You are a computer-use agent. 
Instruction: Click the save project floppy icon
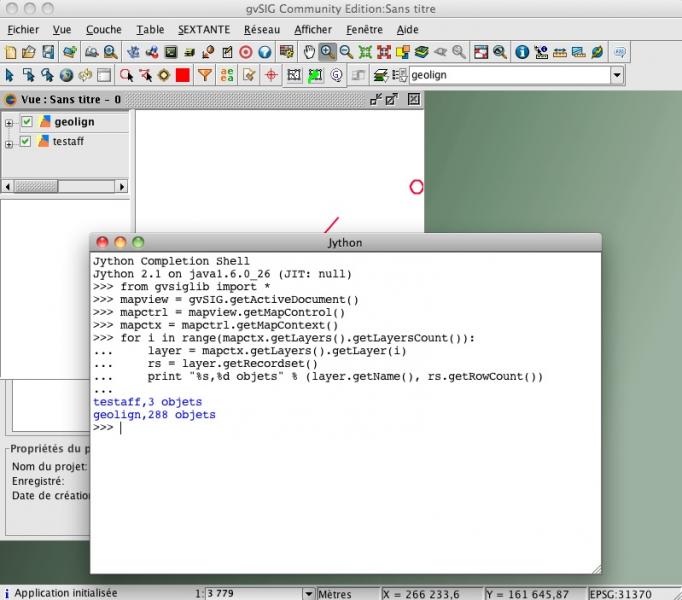coord(48,51)
